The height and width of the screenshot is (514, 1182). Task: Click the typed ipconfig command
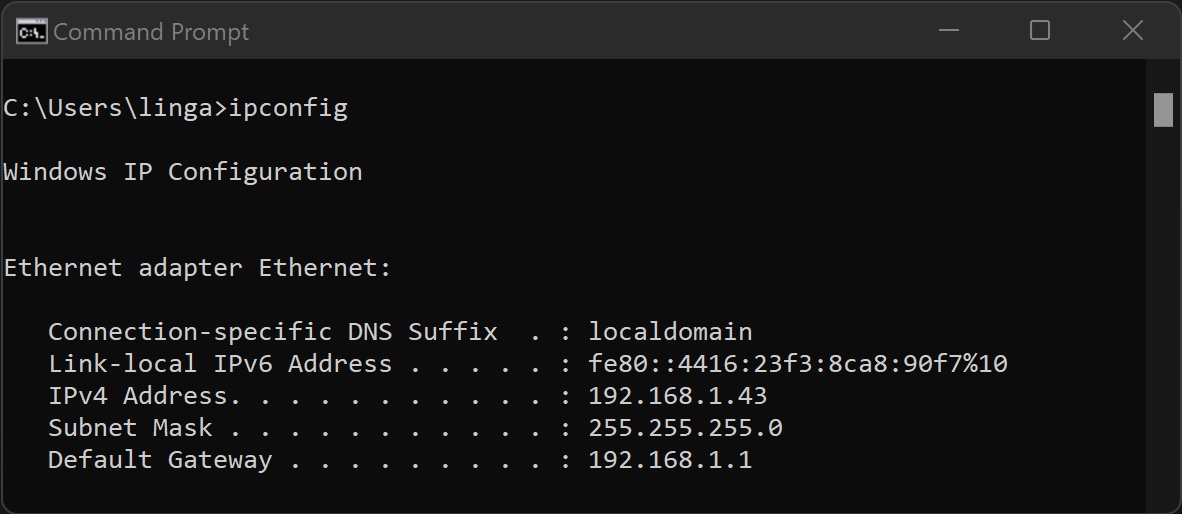(288, 108)
